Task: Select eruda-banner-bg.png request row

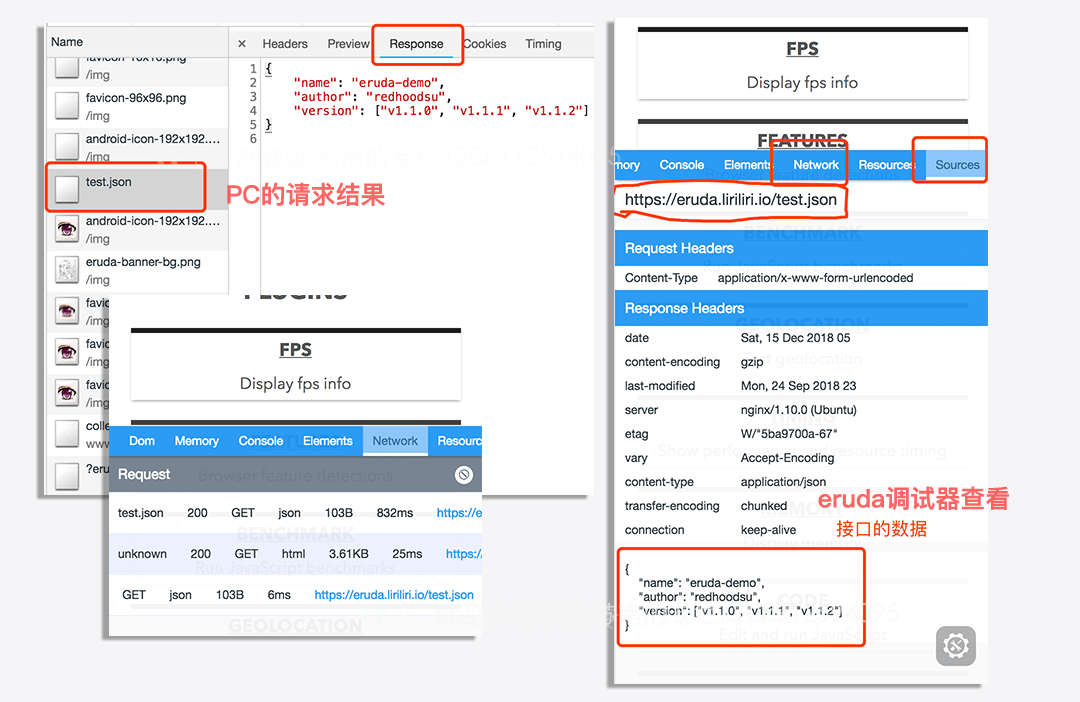Action: tap(138, 270)
